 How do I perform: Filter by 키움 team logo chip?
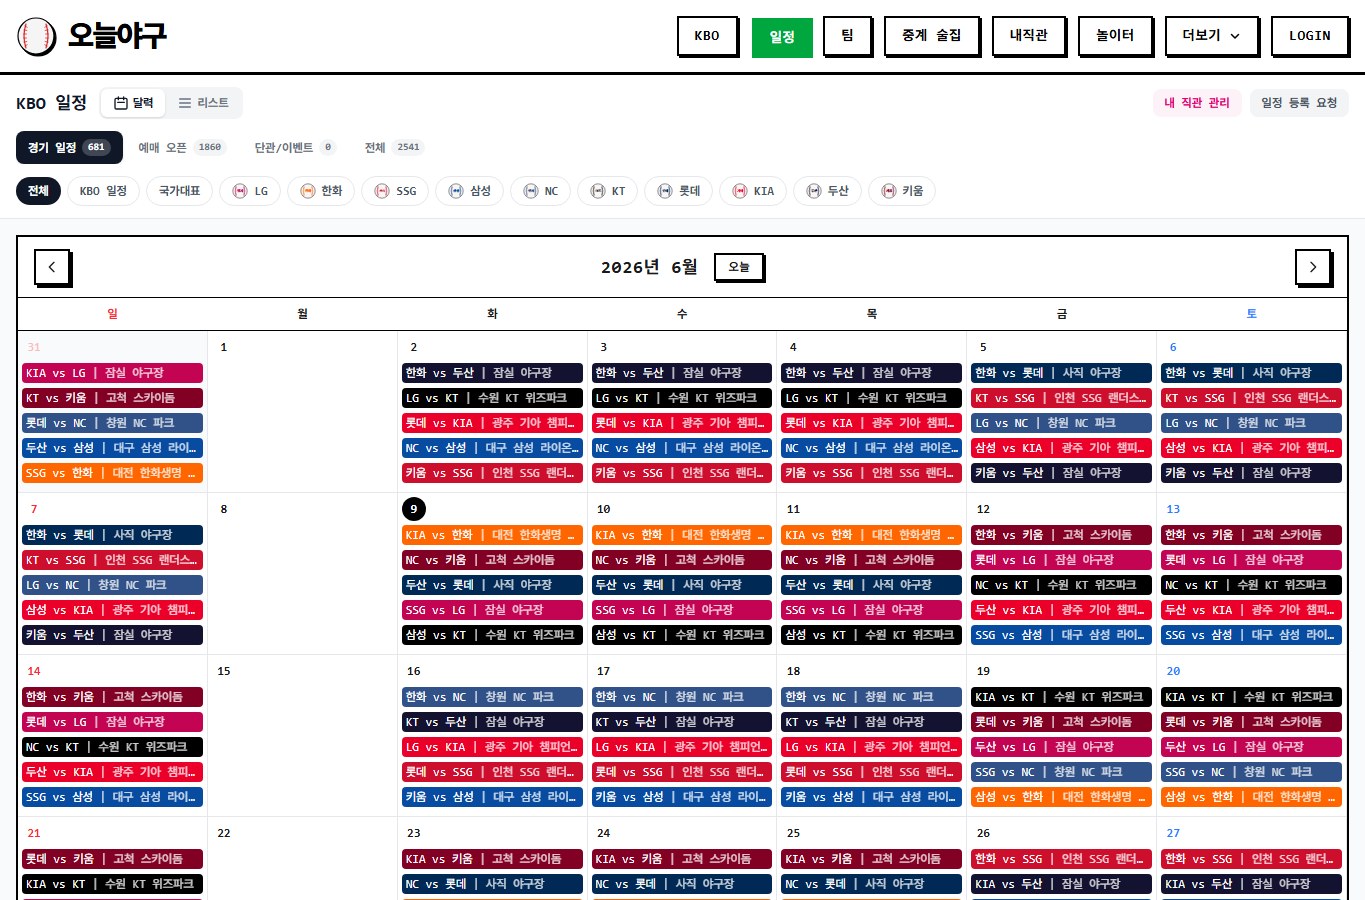(x=902, y=191)
